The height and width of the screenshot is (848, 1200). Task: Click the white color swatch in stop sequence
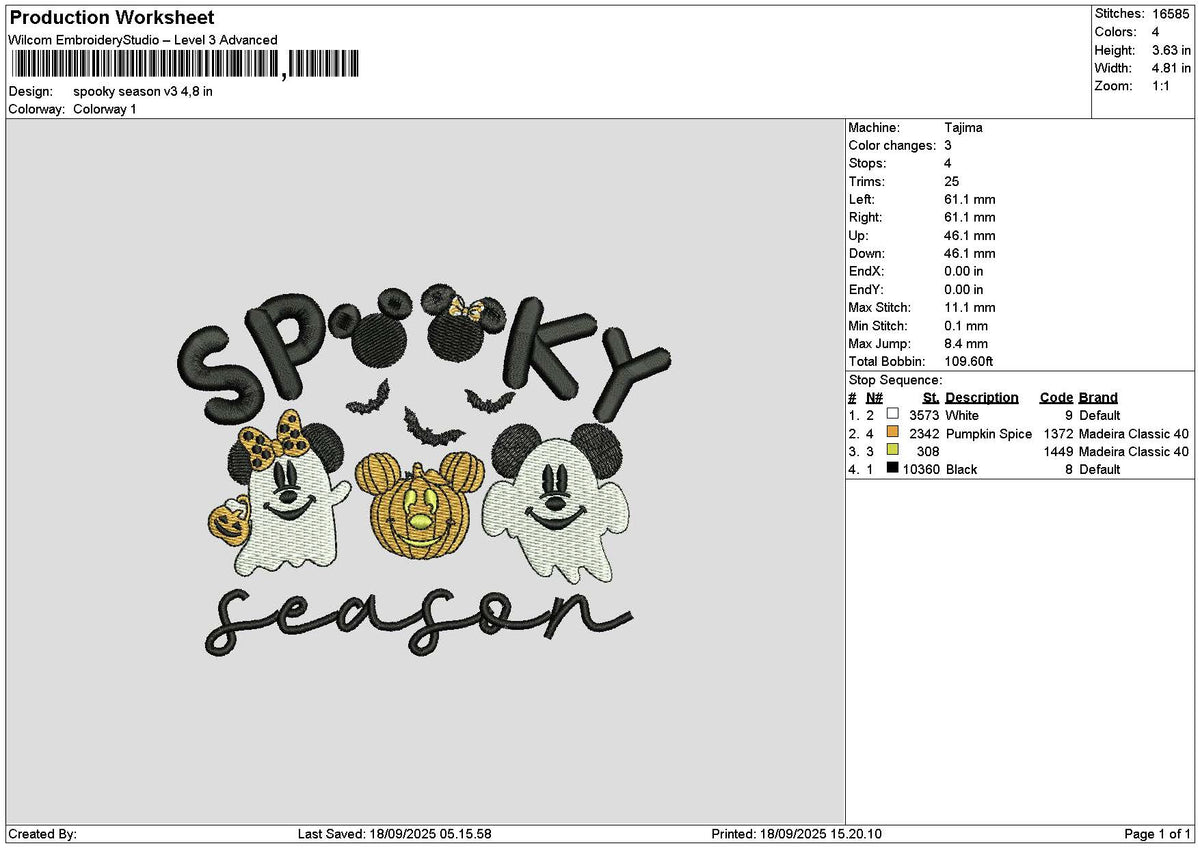893,414
